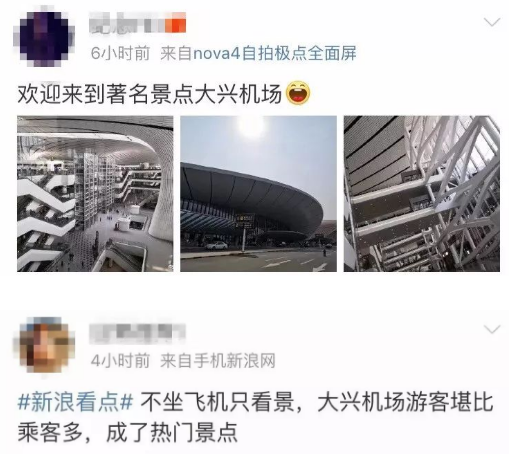Tap the 来自手机新浪网 source label
This screenshot has width=509, height=469.
218,361
